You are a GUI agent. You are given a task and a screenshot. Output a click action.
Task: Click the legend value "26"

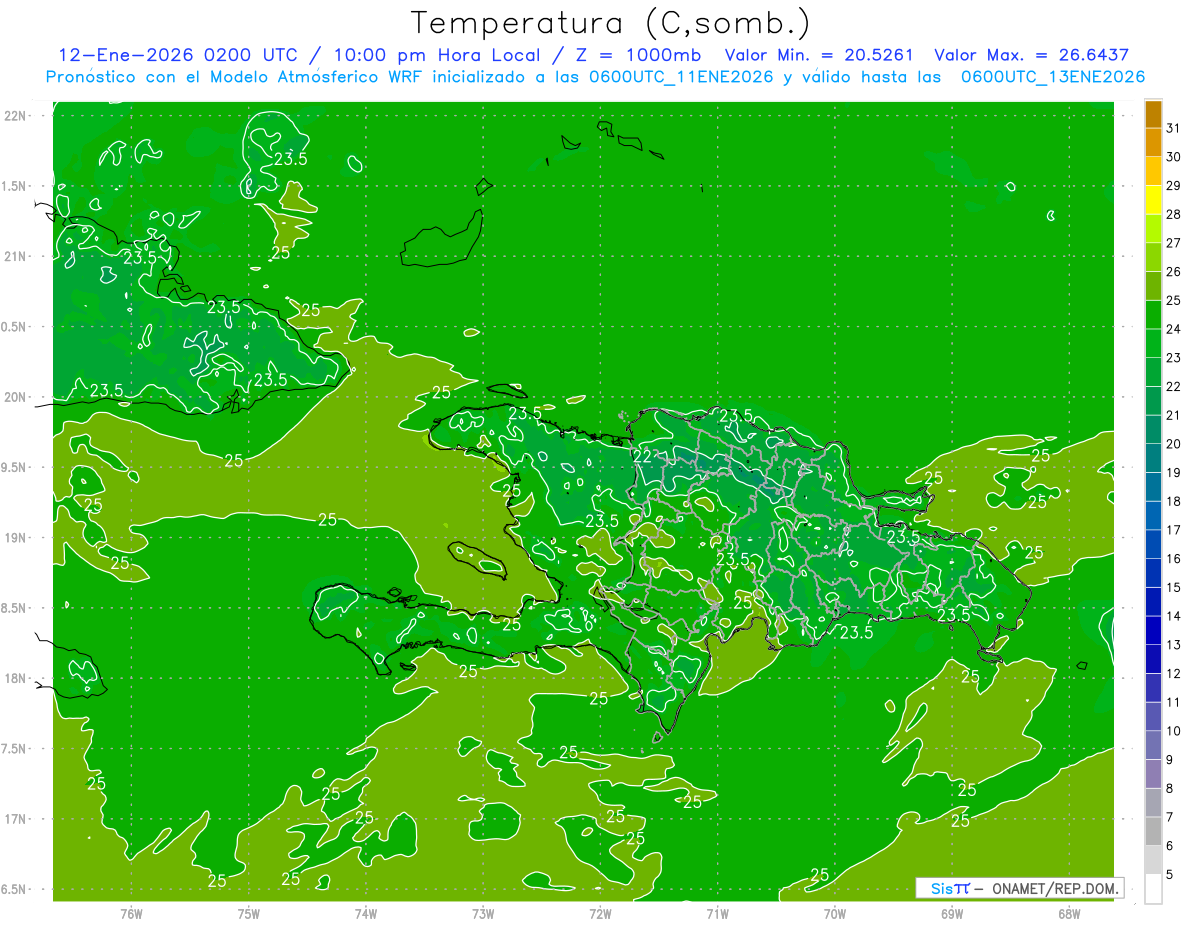1174,271
